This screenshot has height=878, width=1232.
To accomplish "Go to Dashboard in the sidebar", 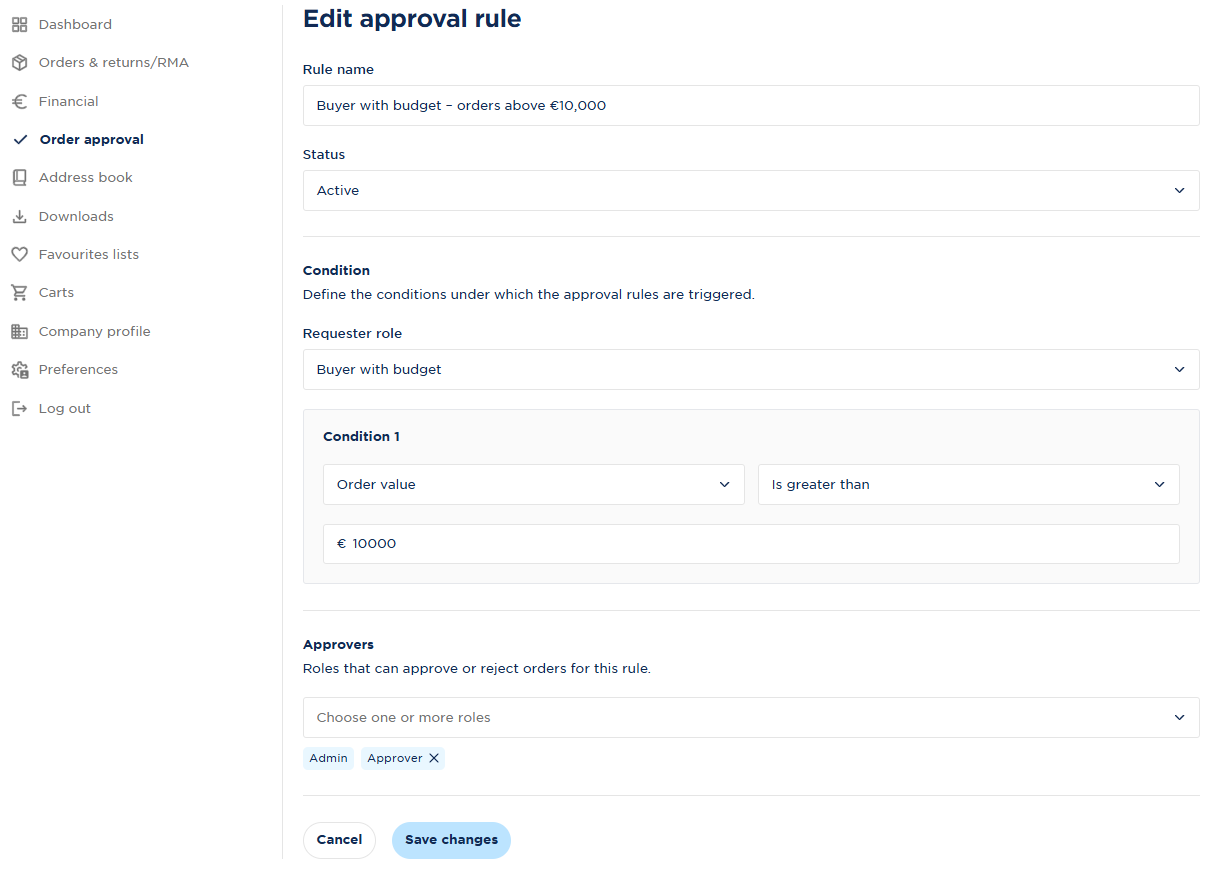I will [75, 24].
